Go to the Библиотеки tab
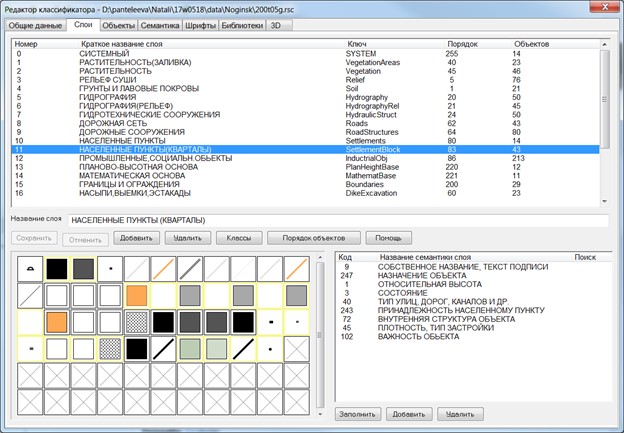The height and width of the screenshot is (433, 624). pyautogui.click(x=243, y=23)
